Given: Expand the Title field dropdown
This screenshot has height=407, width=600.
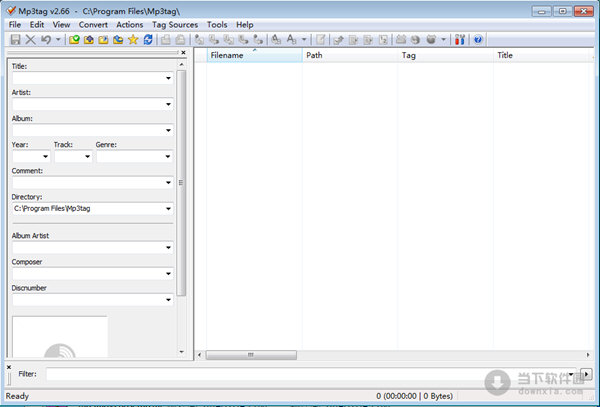Looking at the screenshot, I should [x=168, y=78].
